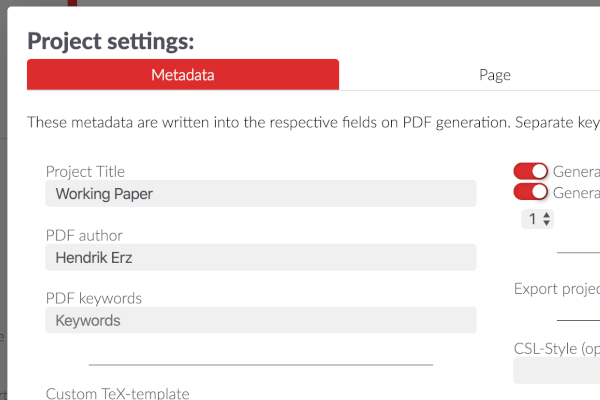Click the CSL-Style label text
The image size is (600, 400).
(557, 349)
